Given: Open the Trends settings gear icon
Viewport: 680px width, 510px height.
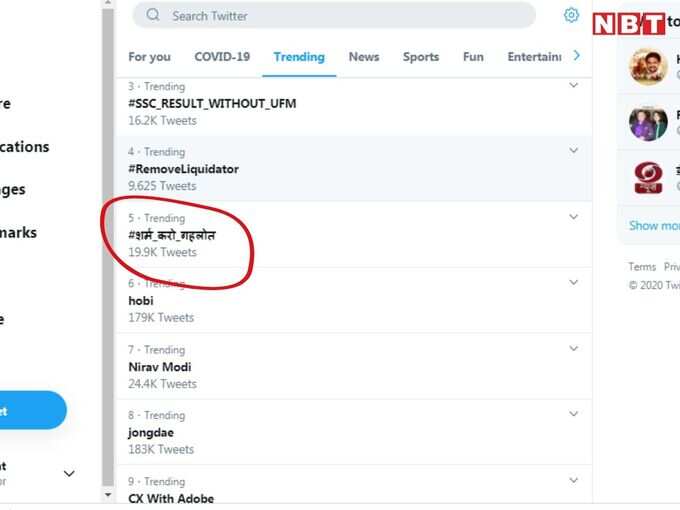Looking at the screenshot, I should tap(571, 15).
